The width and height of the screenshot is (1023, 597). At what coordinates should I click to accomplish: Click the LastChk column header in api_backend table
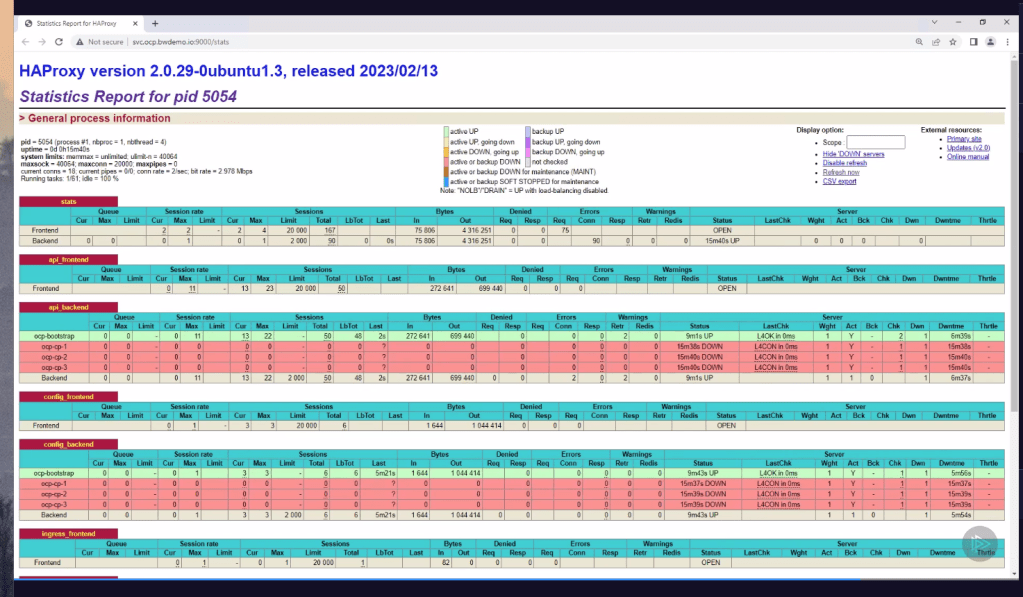point(776,326)
